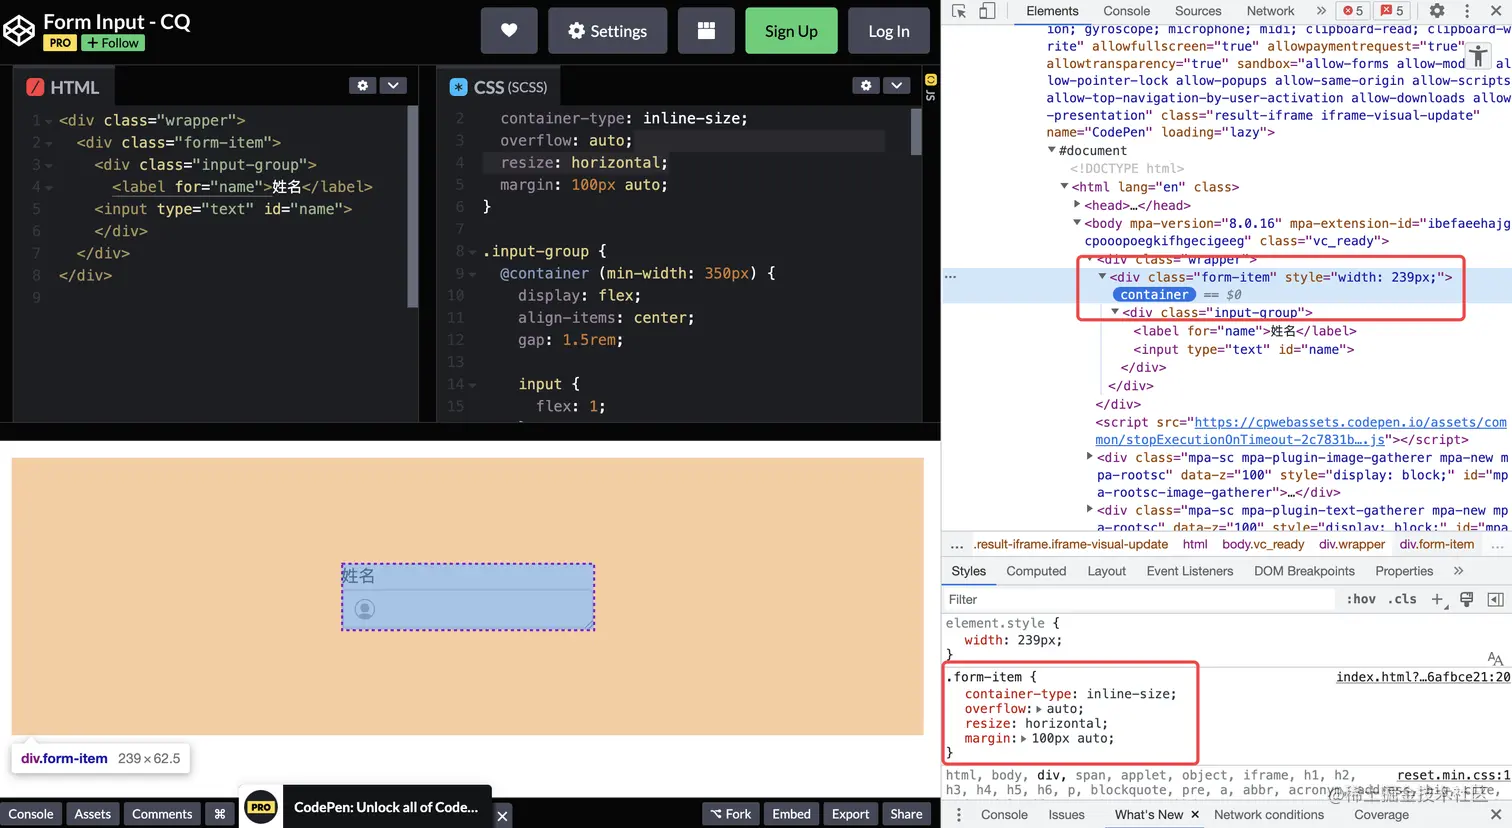The height and width of the screenshot is (828, 1512).
Task: Toggle DevTools device toolbar icon
Action: (x=987, y=11)
